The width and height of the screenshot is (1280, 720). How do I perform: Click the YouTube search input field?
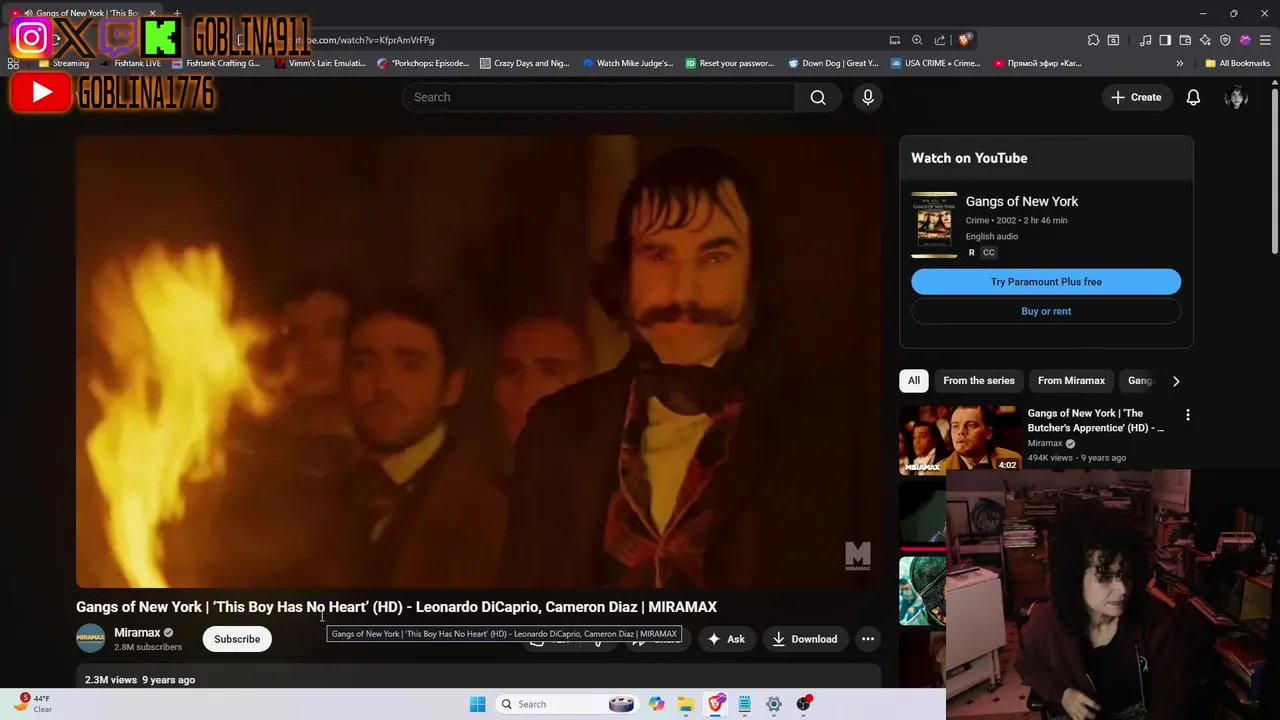click(600, 97)
